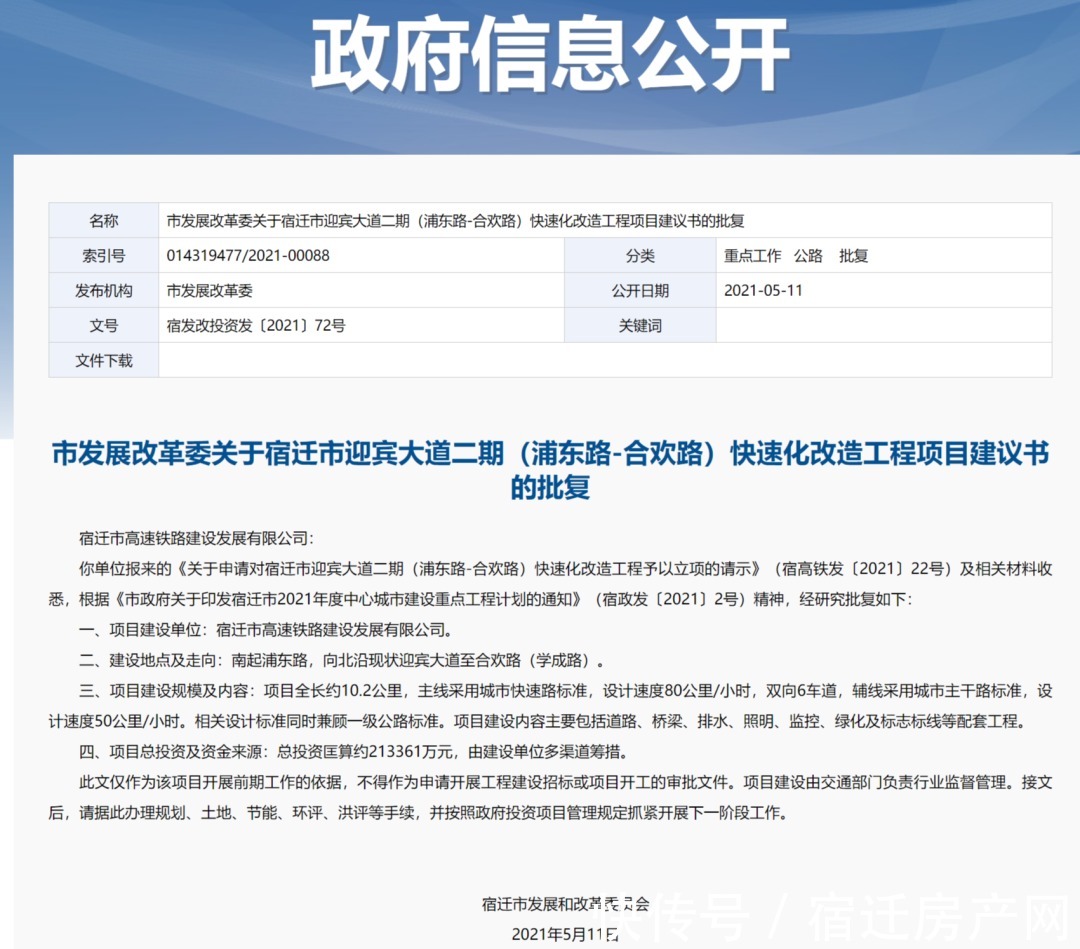This screenshot has height=949, width=1080.
Task: Click the 公路 category value
Action: tap(808, 256)
